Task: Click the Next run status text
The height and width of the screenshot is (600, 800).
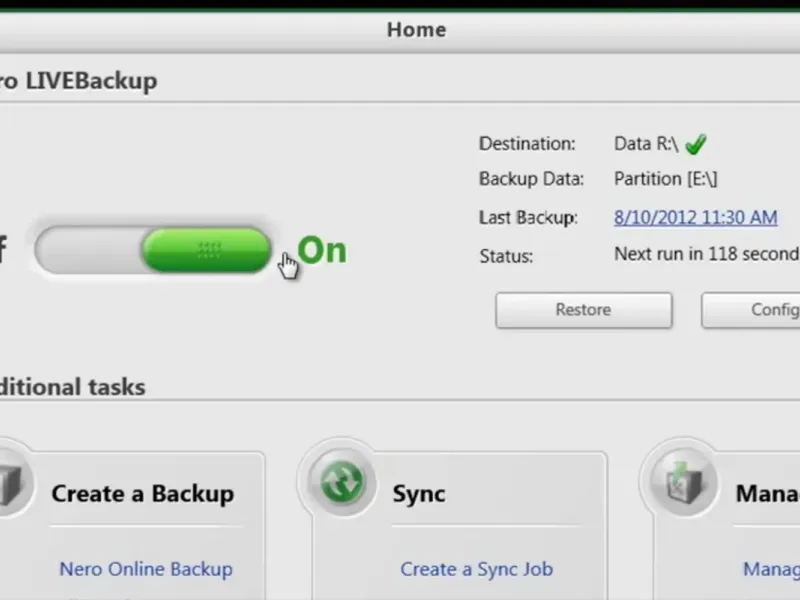Action: point(707,254)
